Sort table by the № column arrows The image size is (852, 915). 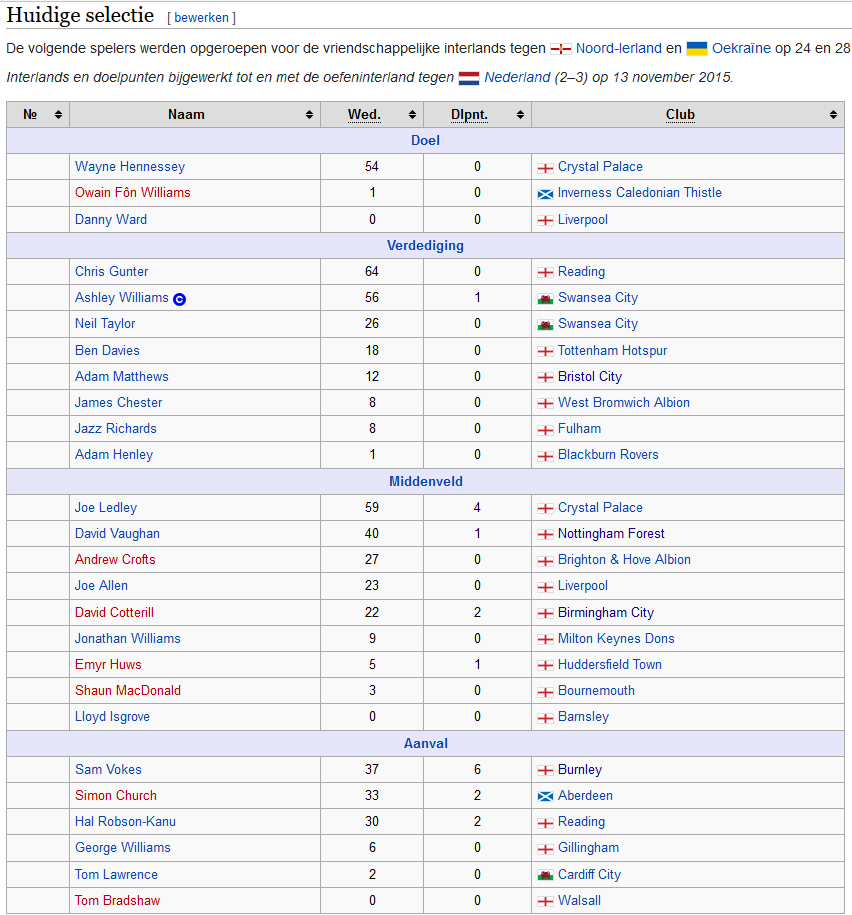click(x=58, y=114)
